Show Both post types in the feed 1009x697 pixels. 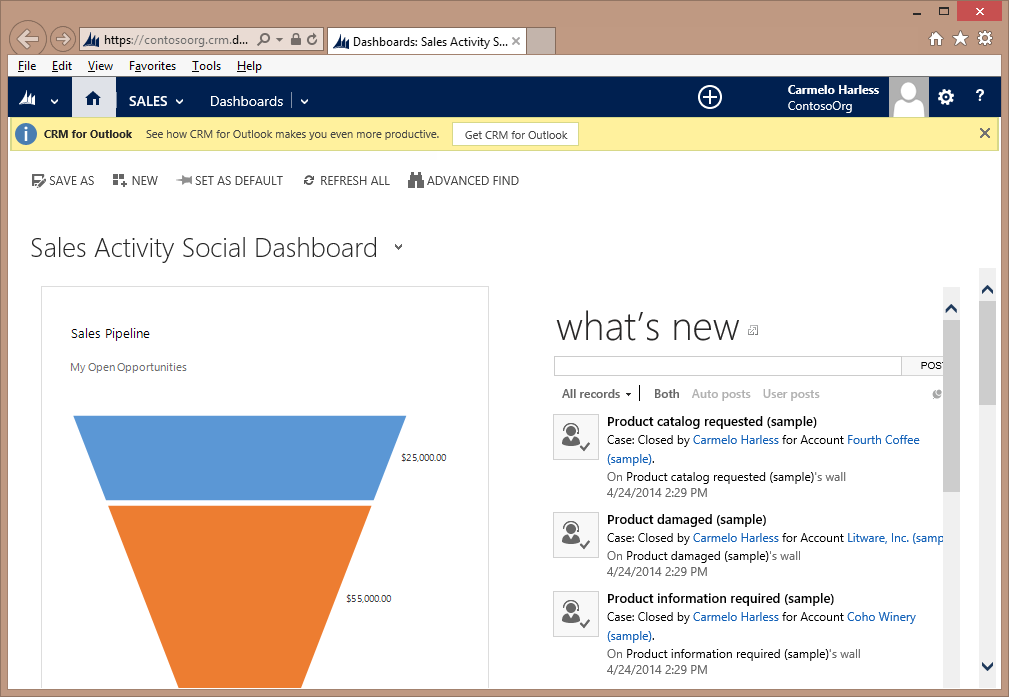(x=666, y=394)
